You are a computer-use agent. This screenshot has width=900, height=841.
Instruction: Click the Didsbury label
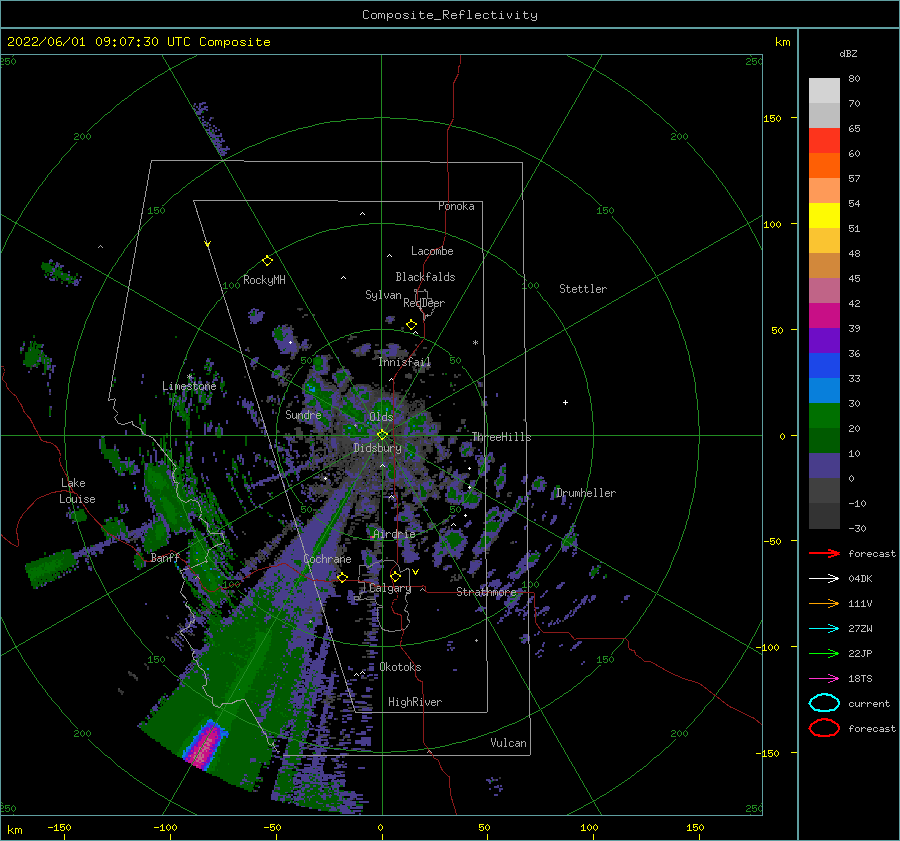tap(377, 448)
